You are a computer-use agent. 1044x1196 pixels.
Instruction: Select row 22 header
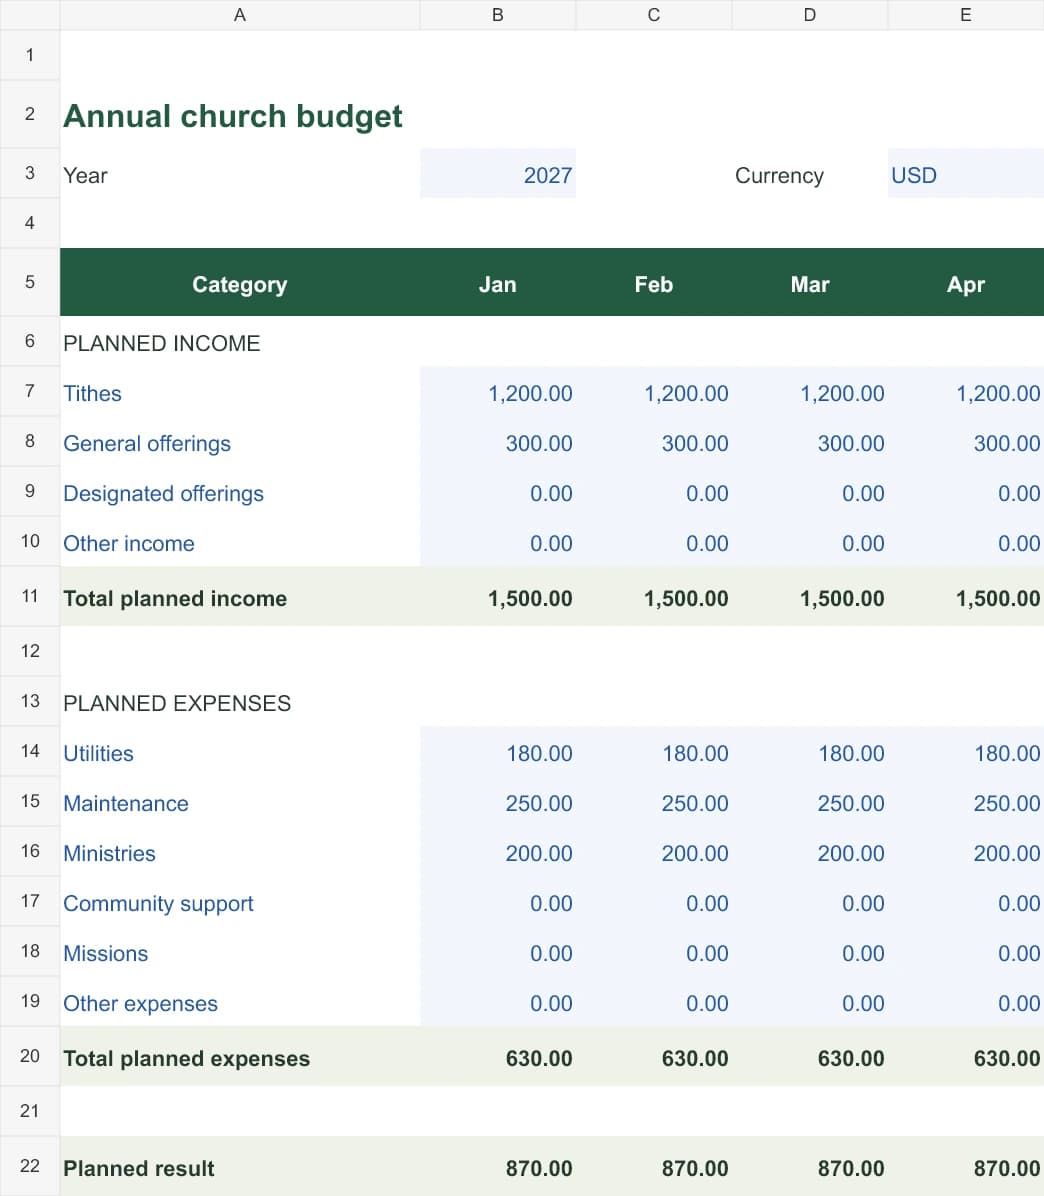pos(30,1166)
